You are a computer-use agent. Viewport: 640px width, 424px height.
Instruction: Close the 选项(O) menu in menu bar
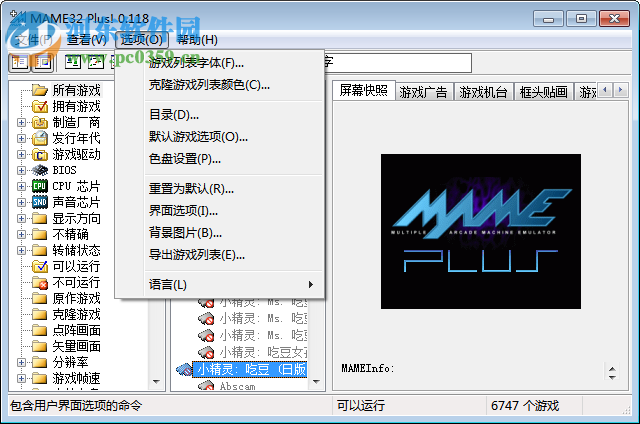[x=142, y=40]
